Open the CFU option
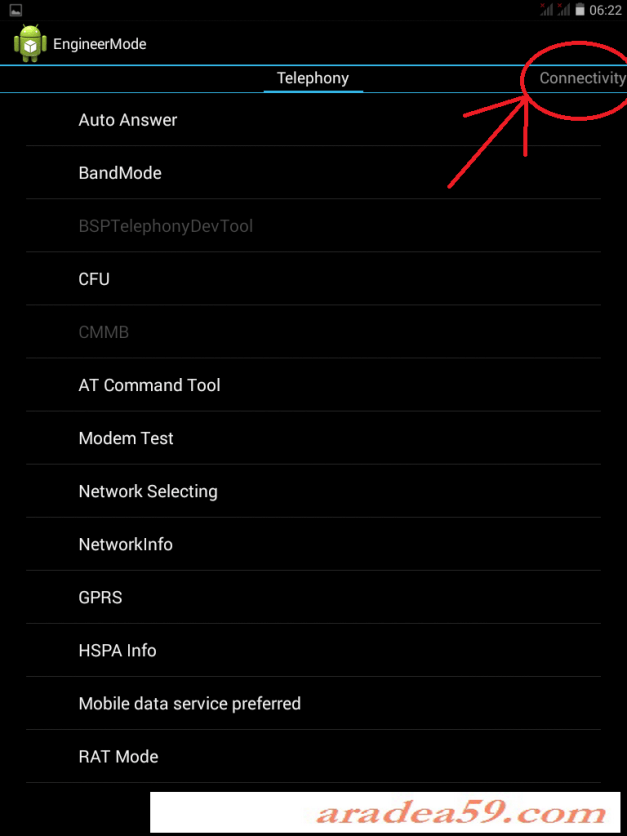627x836 pixels. pyautogui.click(x=94, y=278)
